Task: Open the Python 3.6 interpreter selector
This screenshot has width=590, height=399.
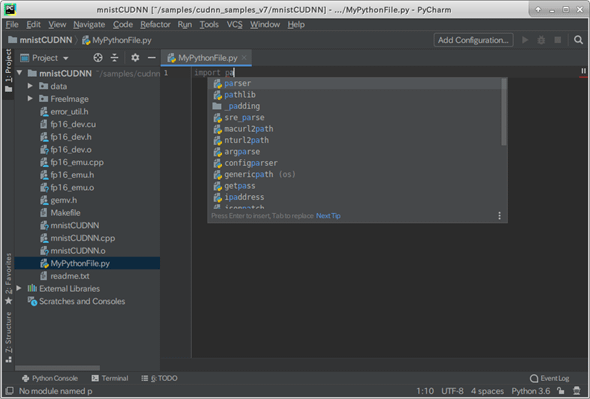Action: pos(531,391)
